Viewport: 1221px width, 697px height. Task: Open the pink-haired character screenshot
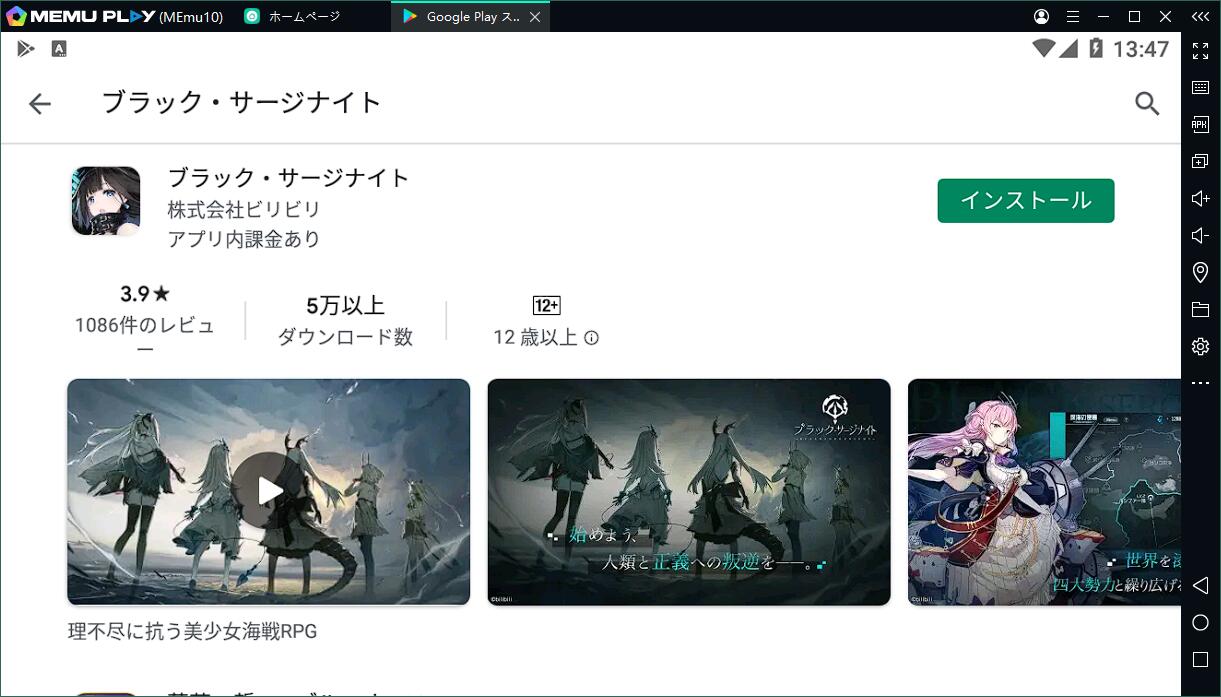click(1043, 491)
